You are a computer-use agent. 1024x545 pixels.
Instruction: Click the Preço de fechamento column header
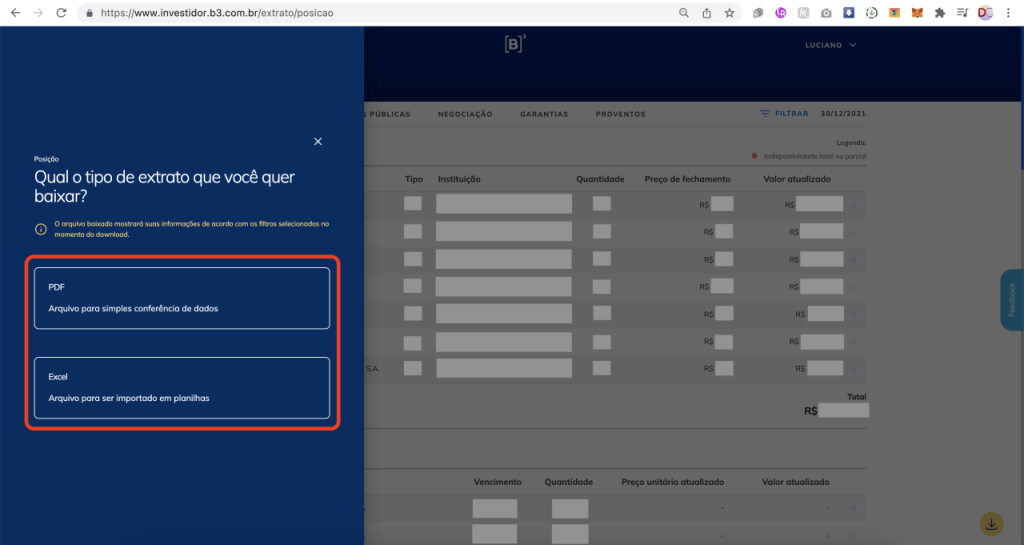point(687,179)
